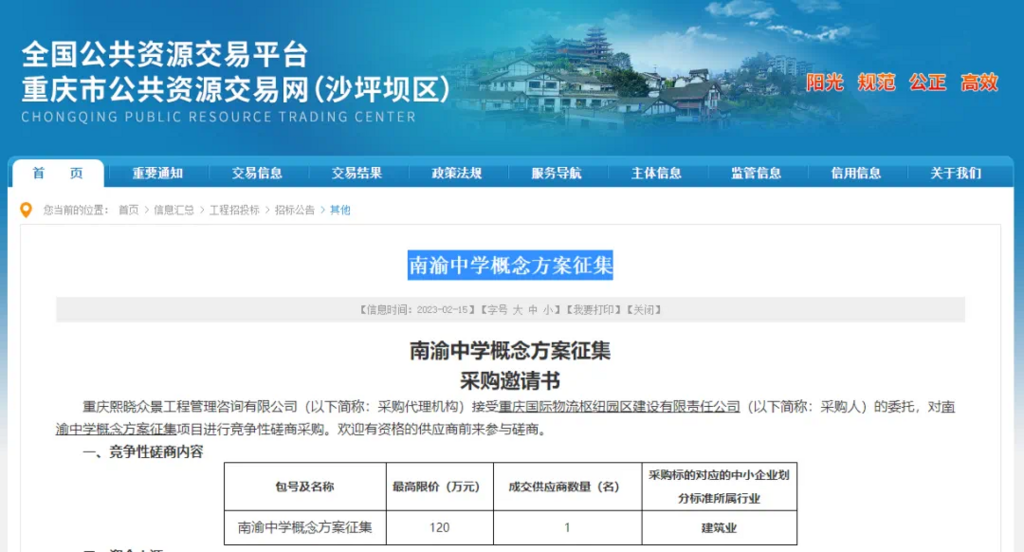Set font size to 中
Image resolution: width=1024 pixels, height=552 pixels.
tap(533, 310)
